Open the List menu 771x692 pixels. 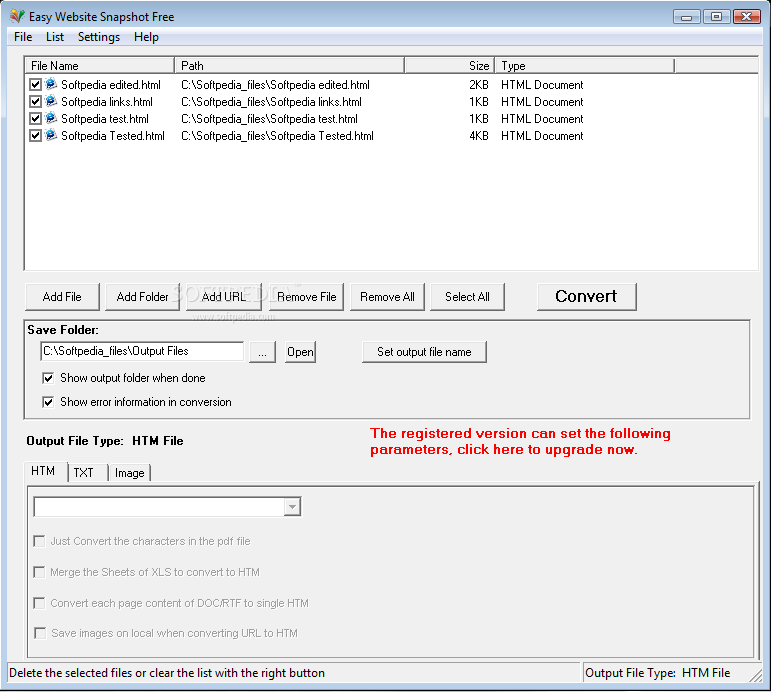coord(55,37)
